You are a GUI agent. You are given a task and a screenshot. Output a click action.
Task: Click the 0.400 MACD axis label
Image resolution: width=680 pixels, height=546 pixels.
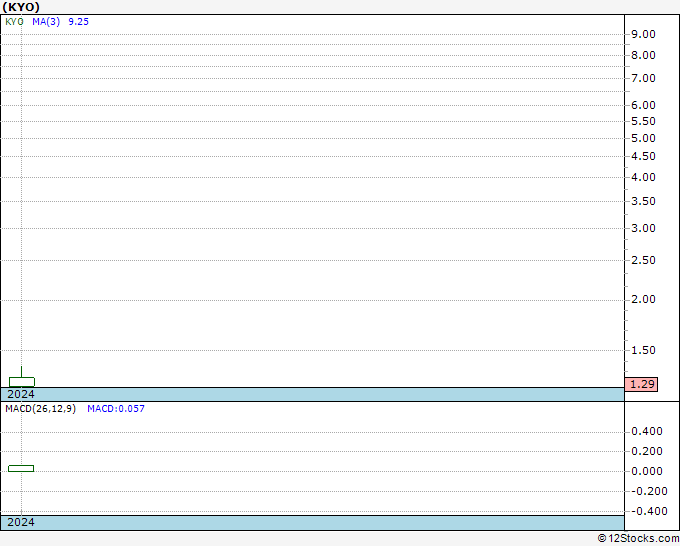647,432
